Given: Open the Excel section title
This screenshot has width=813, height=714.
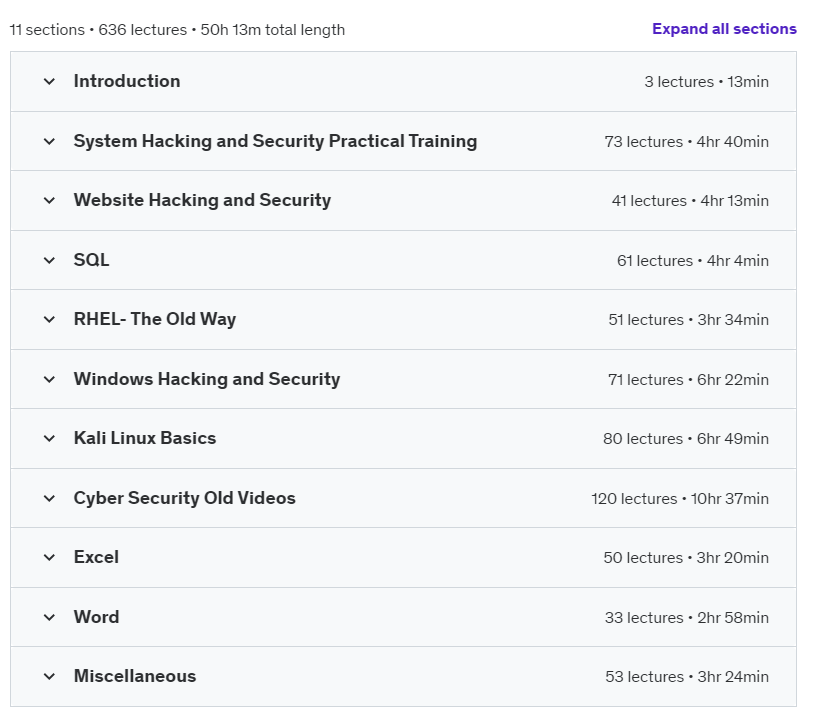Looking at the screenshot, I should 96,557.
